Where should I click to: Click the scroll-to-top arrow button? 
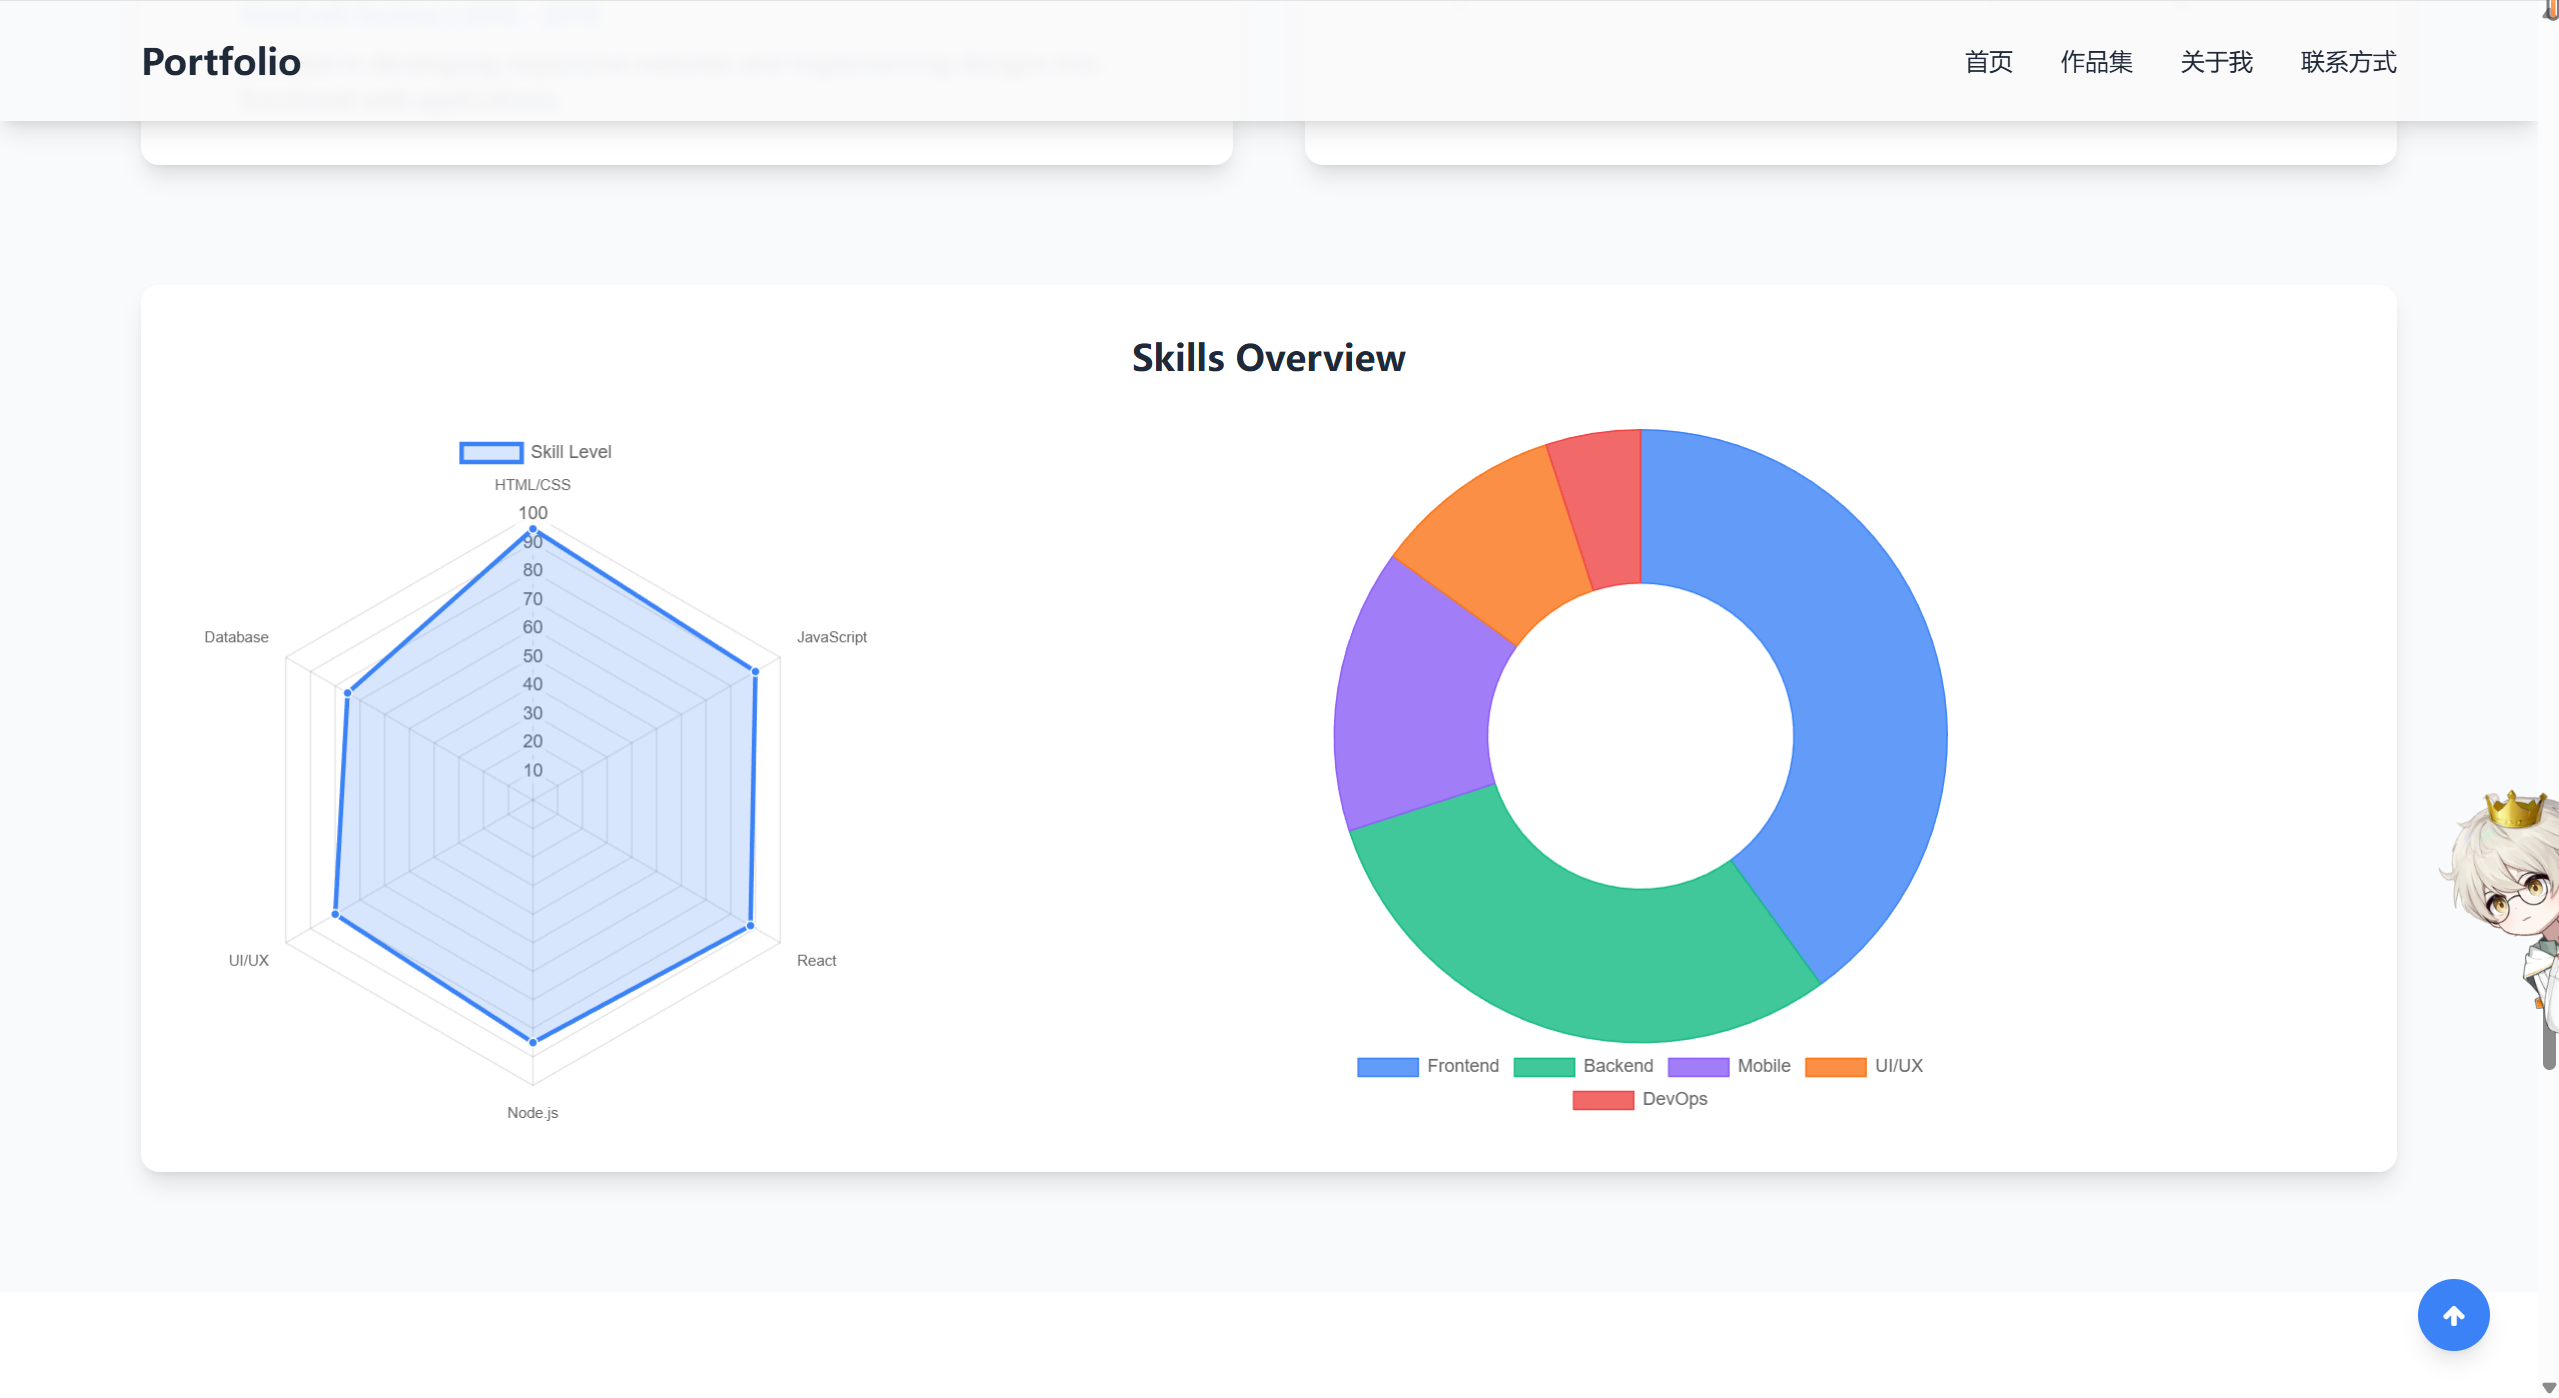(x=2452, y=1314)
